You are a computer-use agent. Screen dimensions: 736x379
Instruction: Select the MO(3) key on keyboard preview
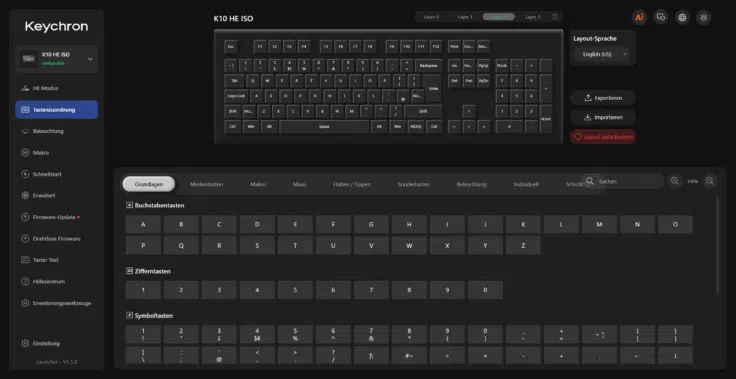click(x=415, y=127)
